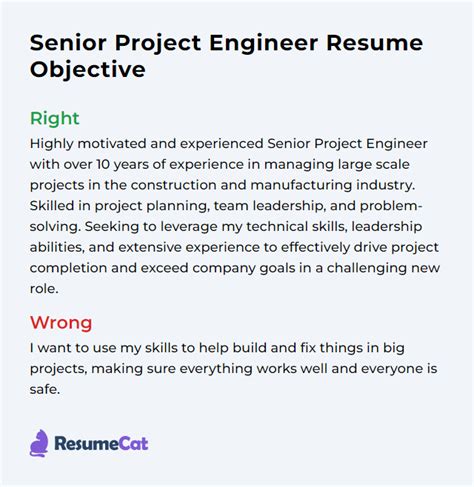Click the word role. ending the paragraph
This screenshot has width=474, height=487.
point(44,289)
